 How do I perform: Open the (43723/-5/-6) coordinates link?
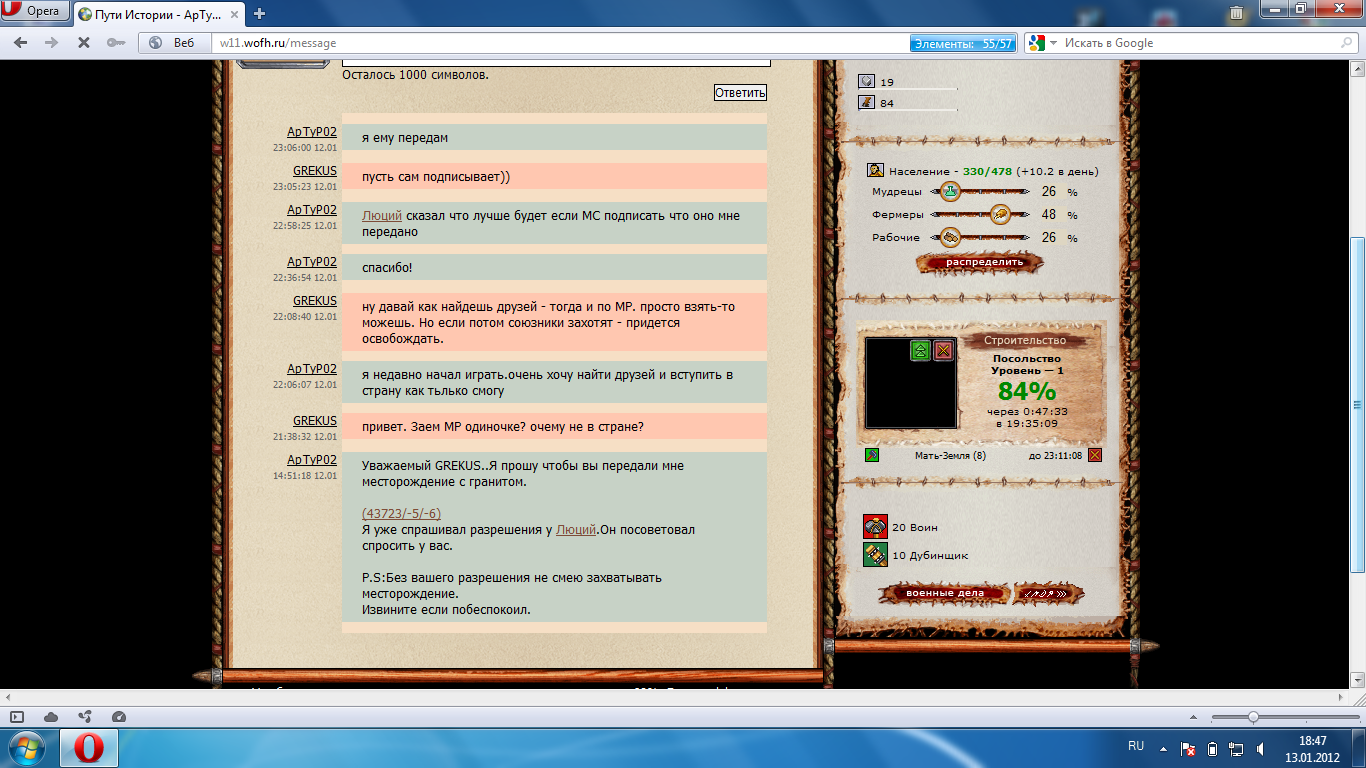point(401,514)
